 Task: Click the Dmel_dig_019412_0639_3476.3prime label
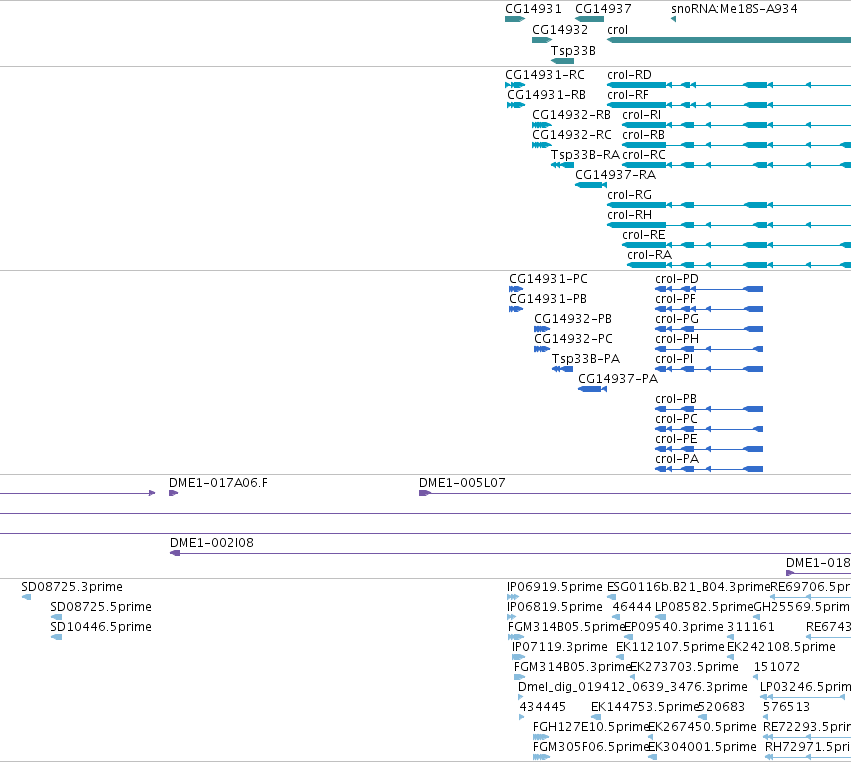pyautogui.click(x=633, y=687)
